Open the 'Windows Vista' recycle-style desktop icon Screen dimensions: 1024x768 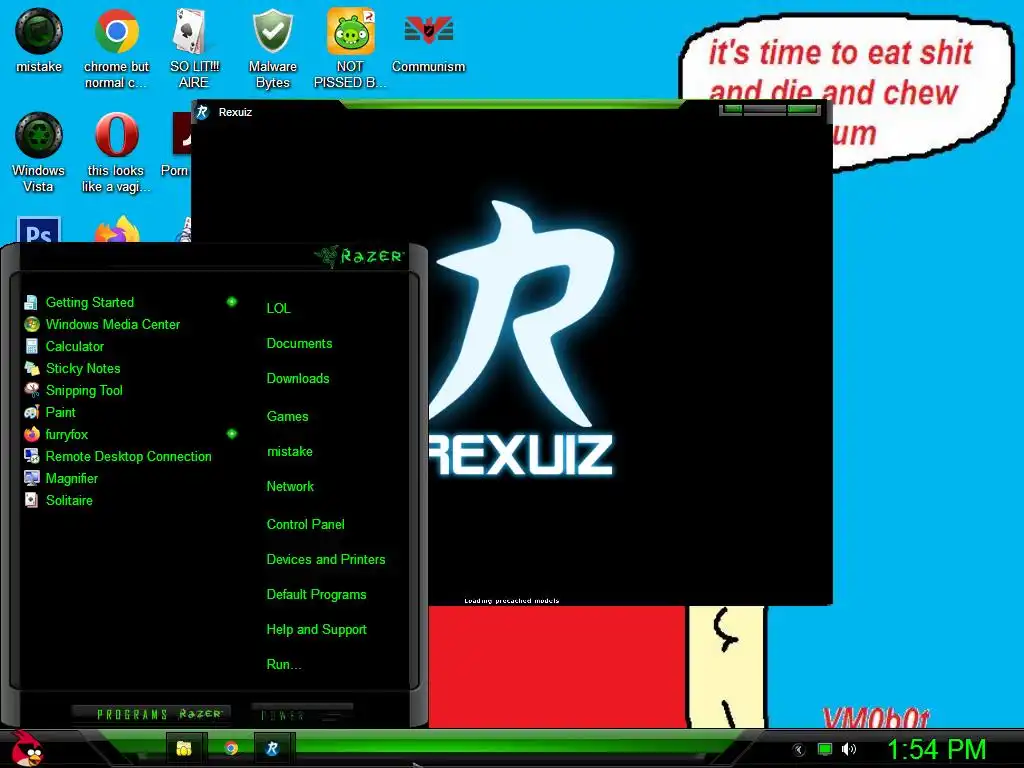coord(39,153)
